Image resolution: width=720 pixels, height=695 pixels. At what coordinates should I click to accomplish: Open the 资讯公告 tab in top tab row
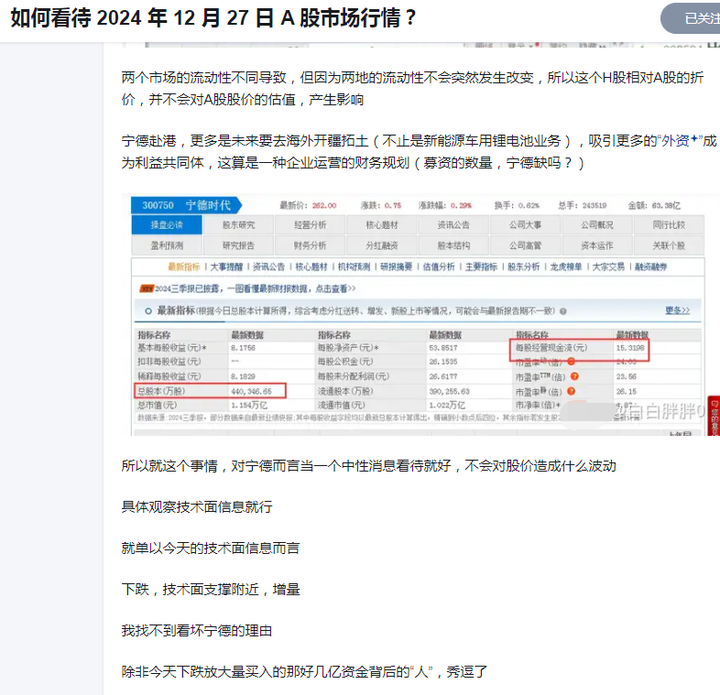453,225
